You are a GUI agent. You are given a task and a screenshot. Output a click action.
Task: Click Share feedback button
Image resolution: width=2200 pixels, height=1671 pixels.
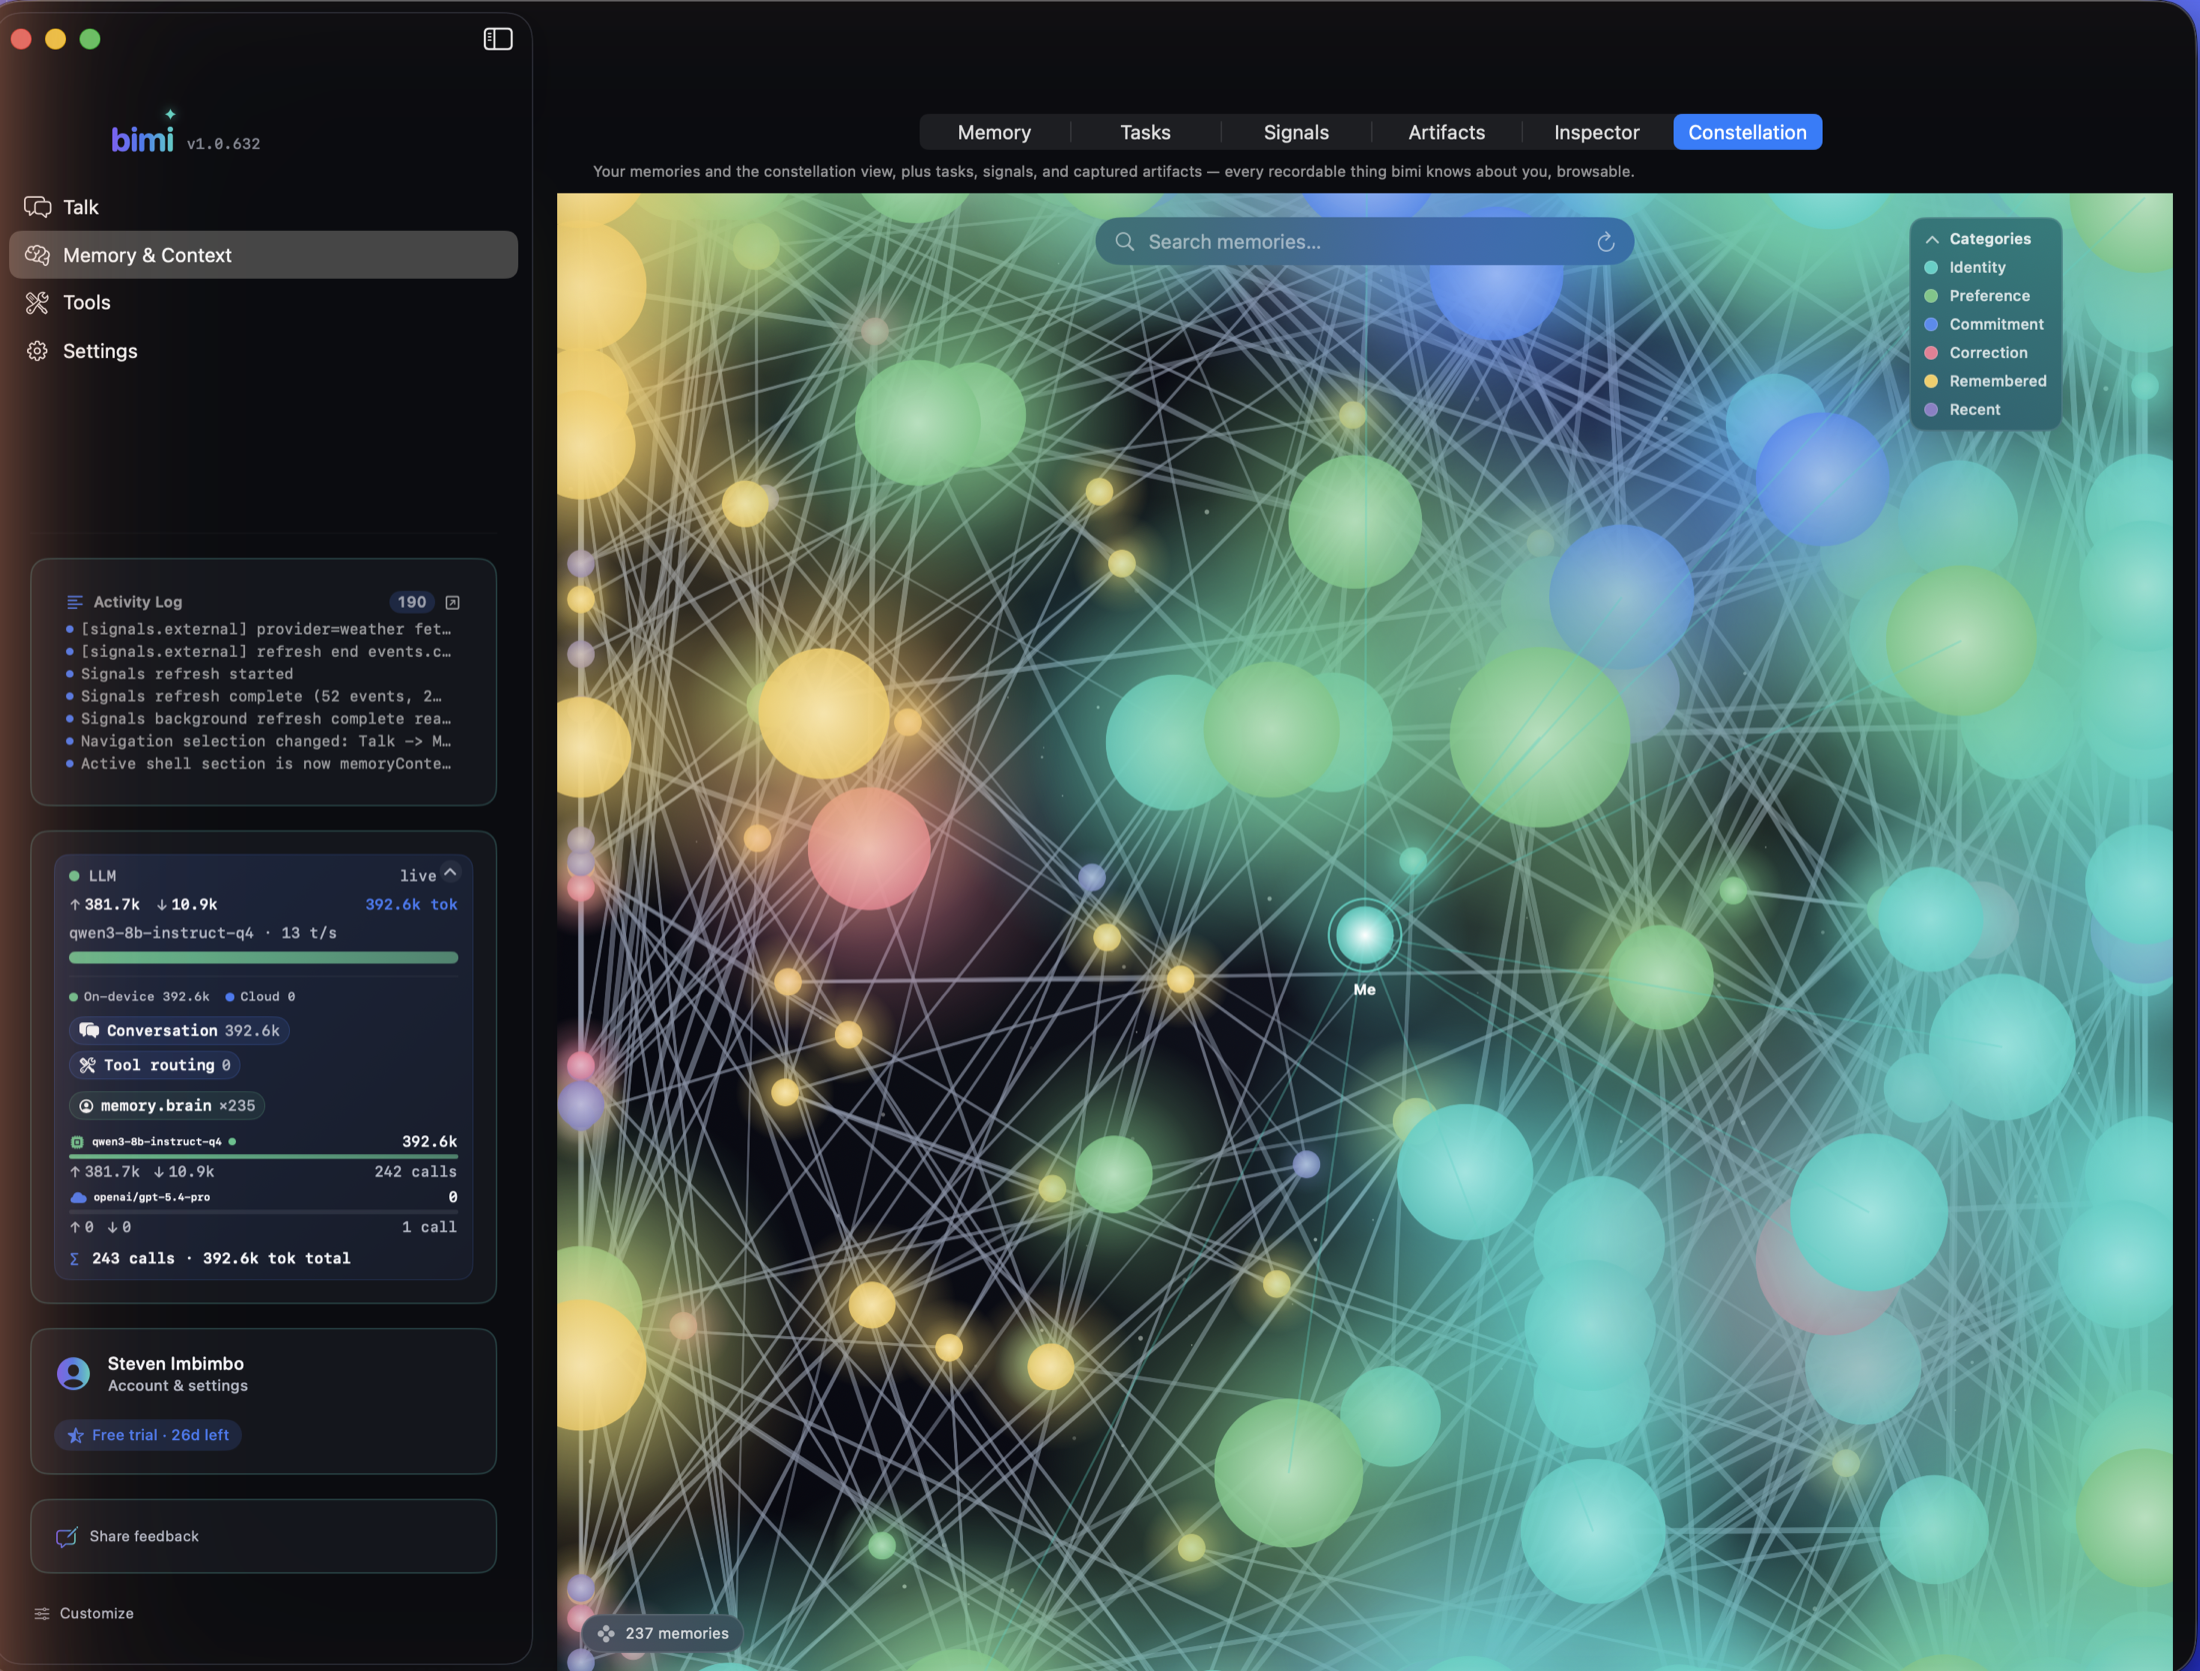point(264,1537)
